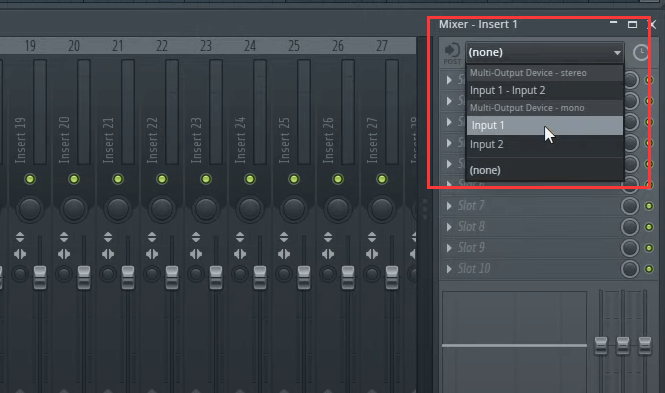Swap left/right channels on Insert 26

tap(328, 254)
